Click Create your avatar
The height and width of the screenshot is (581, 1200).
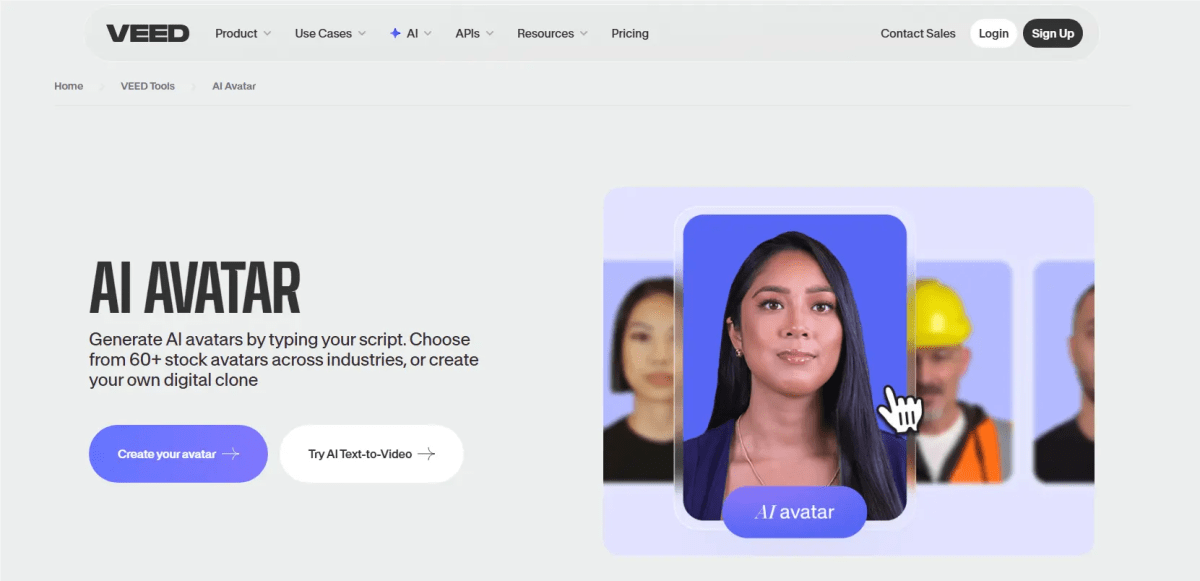coord(178,453)
